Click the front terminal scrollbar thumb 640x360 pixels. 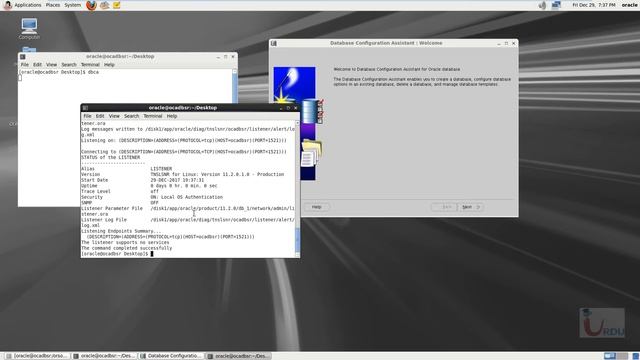(297, 239)
